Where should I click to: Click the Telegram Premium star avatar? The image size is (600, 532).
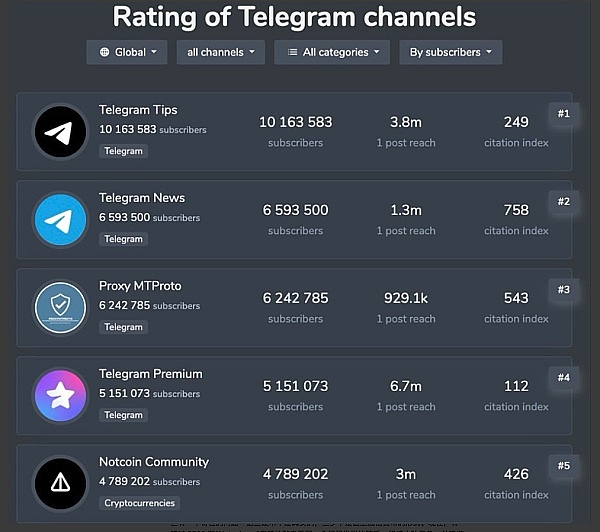coord(60,396)
